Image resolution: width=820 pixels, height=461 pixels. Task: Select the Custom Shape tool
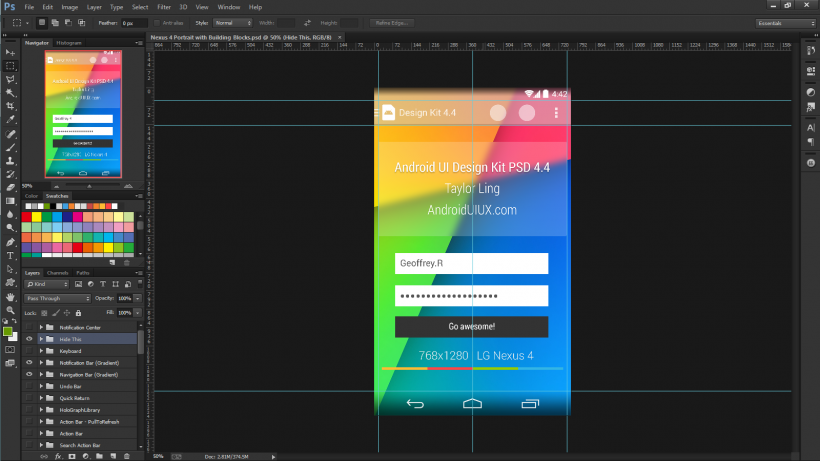click(10, 283)
